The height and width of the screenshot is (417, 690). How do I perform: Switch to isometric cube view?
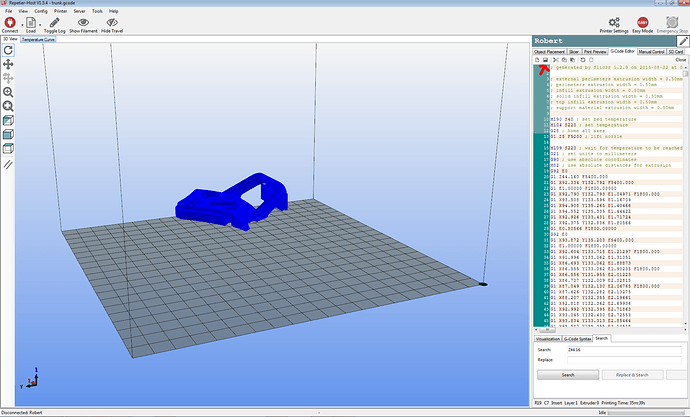[8, 120]
